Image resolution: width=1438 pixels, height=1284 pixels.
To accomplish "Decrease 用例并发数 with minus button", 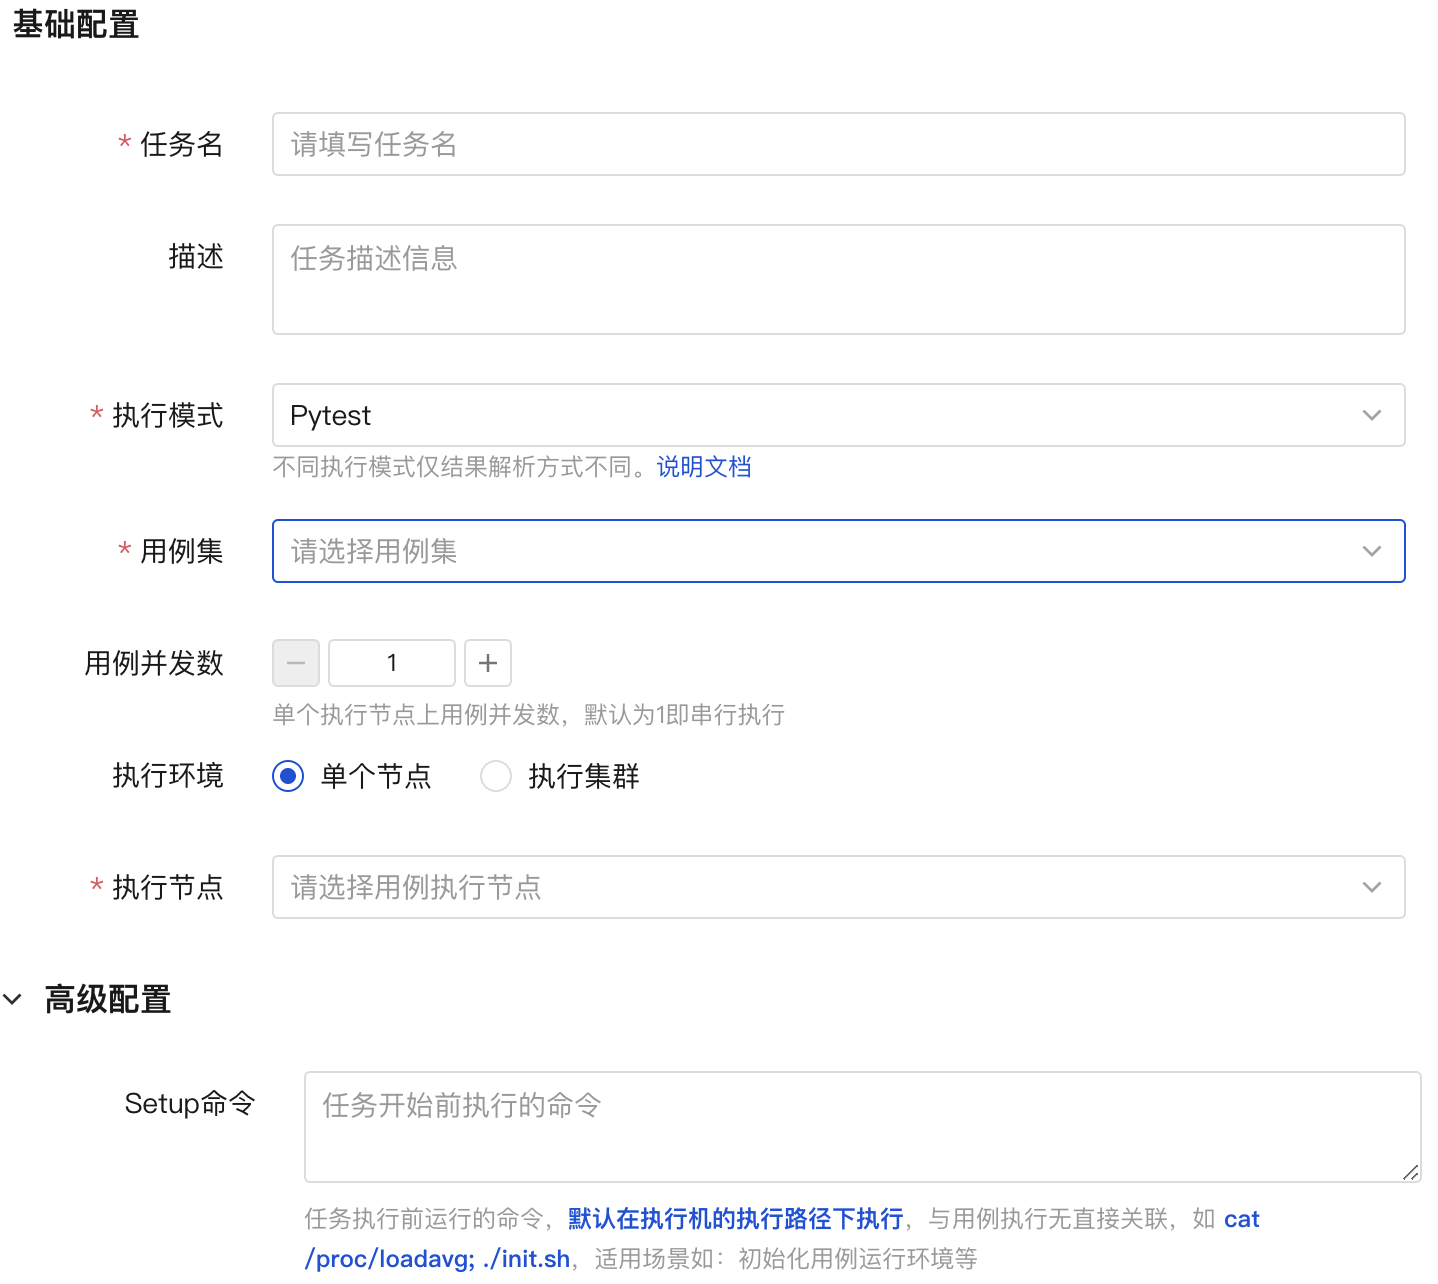I will pos(296,663).
